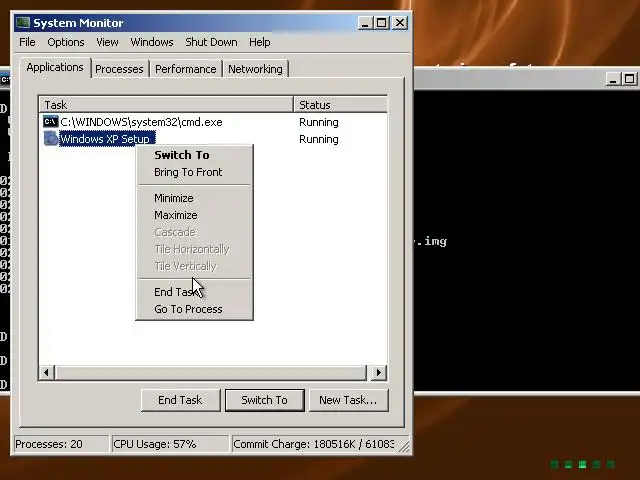640x480 pixels.
Task: Click the Windows XP Setup task icon
Action: point(51,139)
